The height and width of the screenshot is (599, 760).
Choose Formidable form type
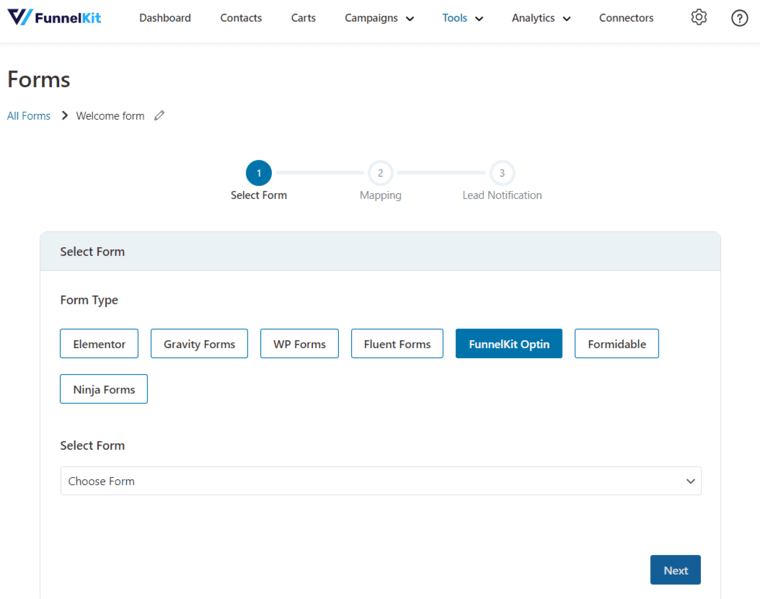(x=617, y=344)
